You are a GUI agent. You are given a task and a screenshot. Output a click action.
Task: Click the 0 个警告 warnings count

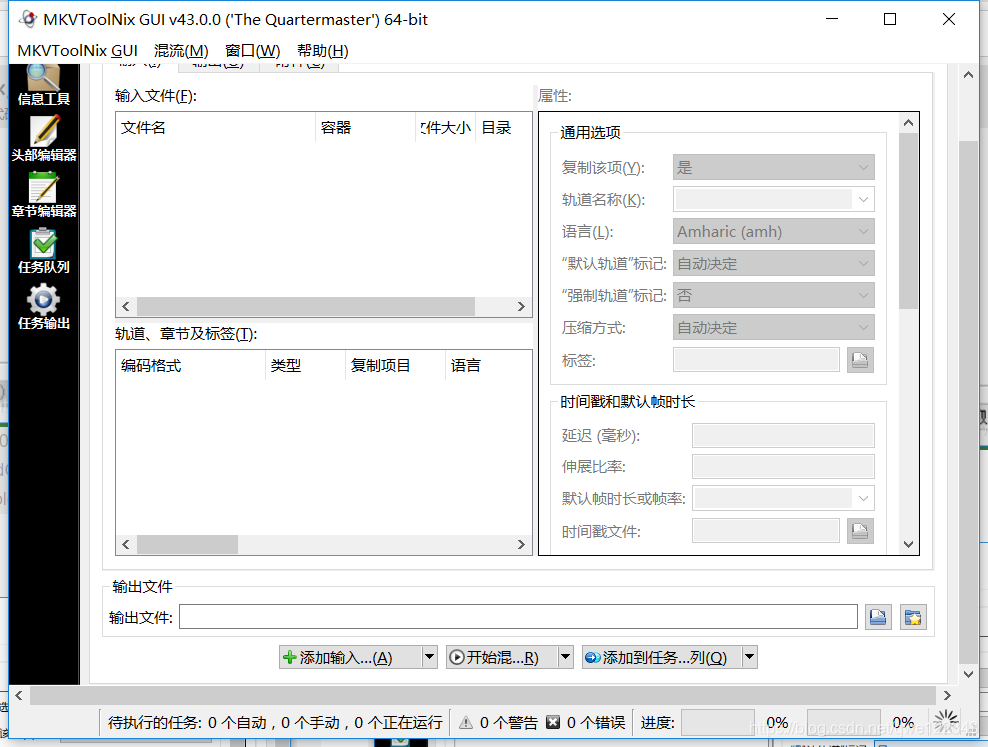[508, 722]
